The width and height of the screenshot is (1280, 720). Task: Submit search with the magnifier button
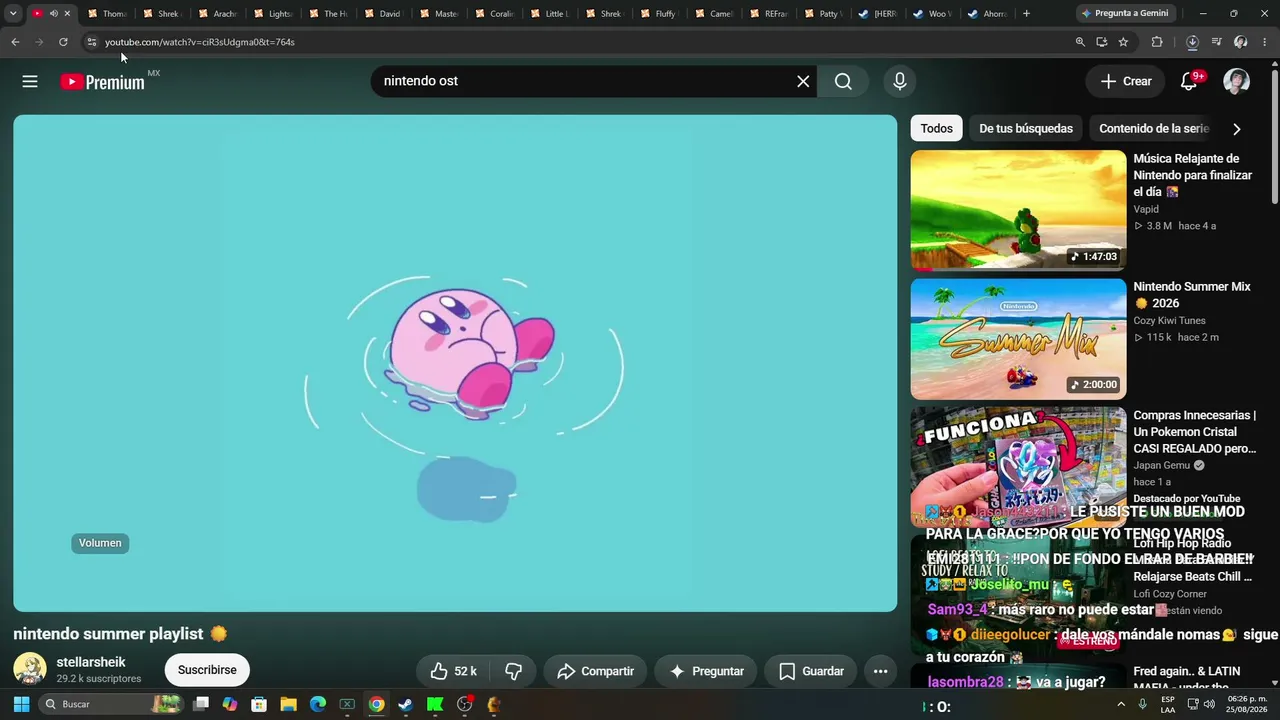pyautogui.click(x=844, y=82)
